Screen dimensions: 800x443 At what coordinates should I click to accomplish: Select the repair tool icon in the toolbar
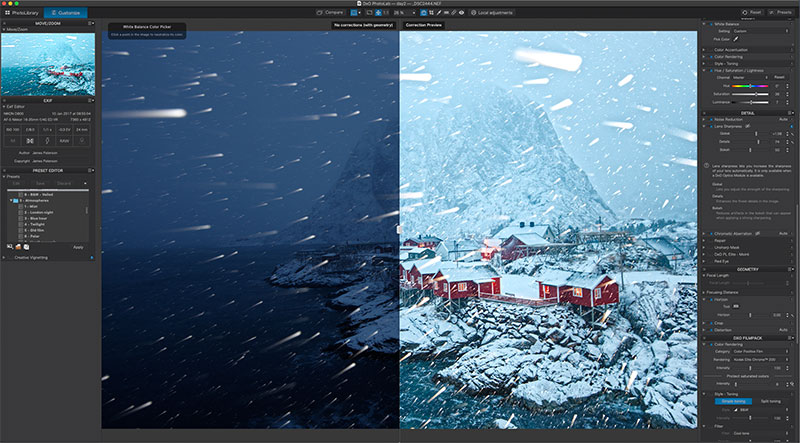coord(454,12)
